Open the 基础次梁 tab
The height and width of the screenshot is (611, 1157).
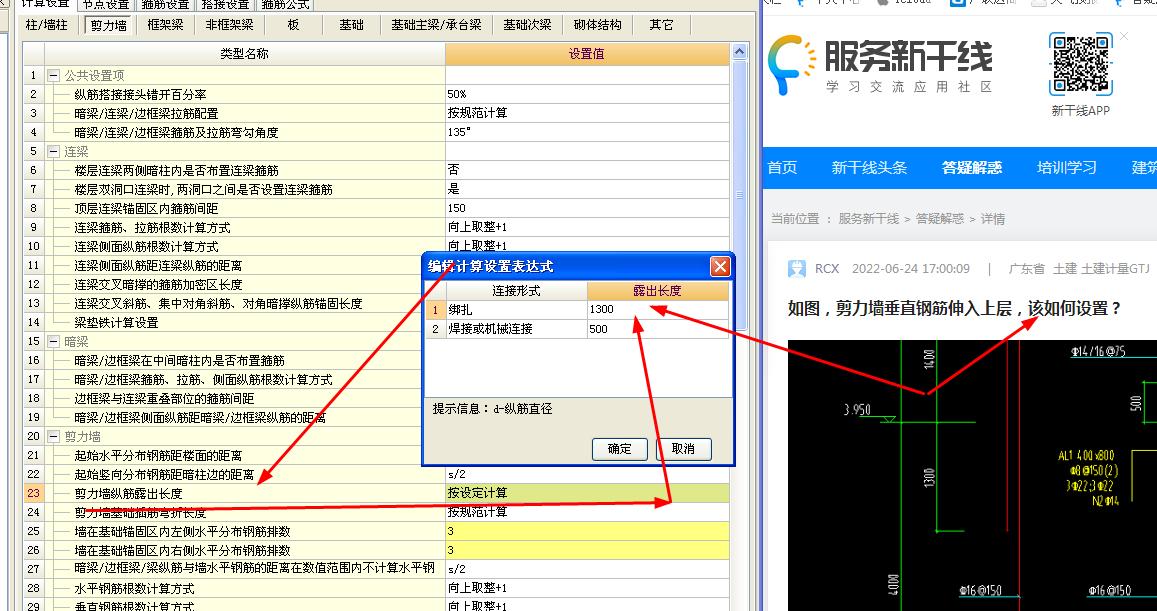coord(528,25)
